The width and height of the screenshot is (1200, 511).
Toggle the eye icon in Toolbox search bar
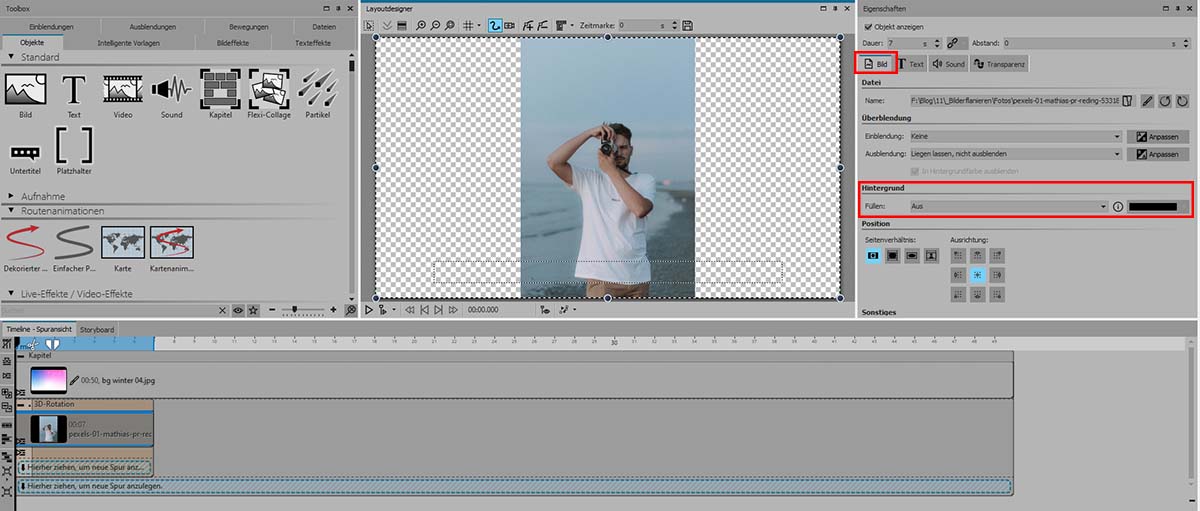point(238,311)
